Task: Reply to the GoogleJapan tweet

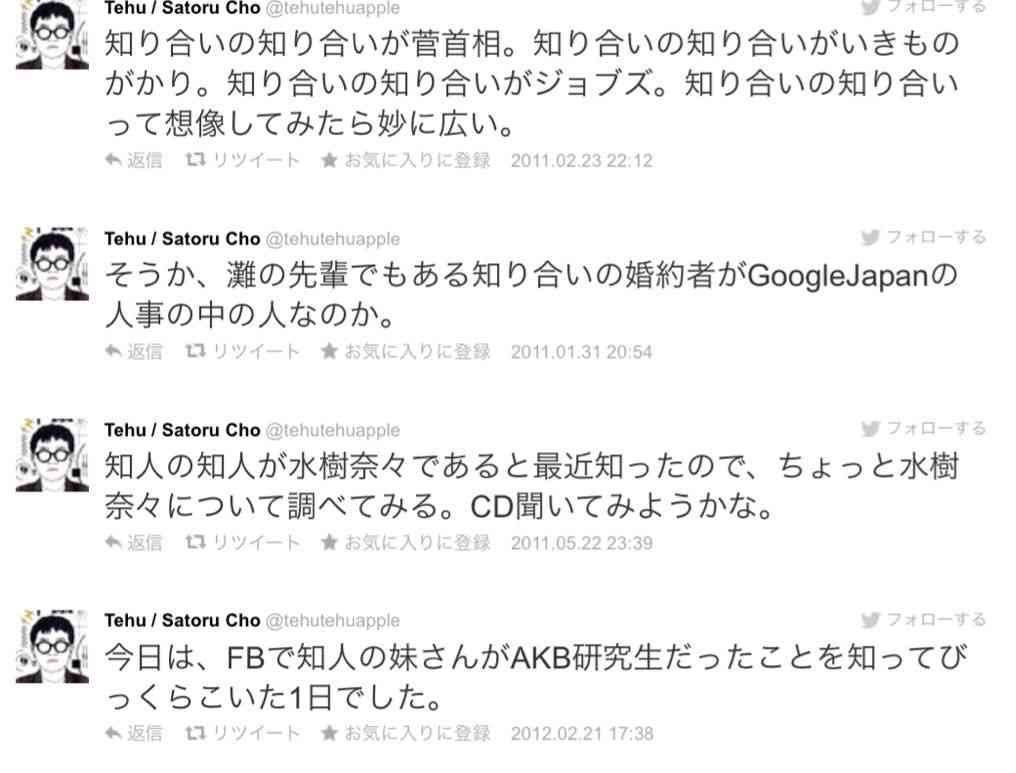Action: tap(133, 351)
